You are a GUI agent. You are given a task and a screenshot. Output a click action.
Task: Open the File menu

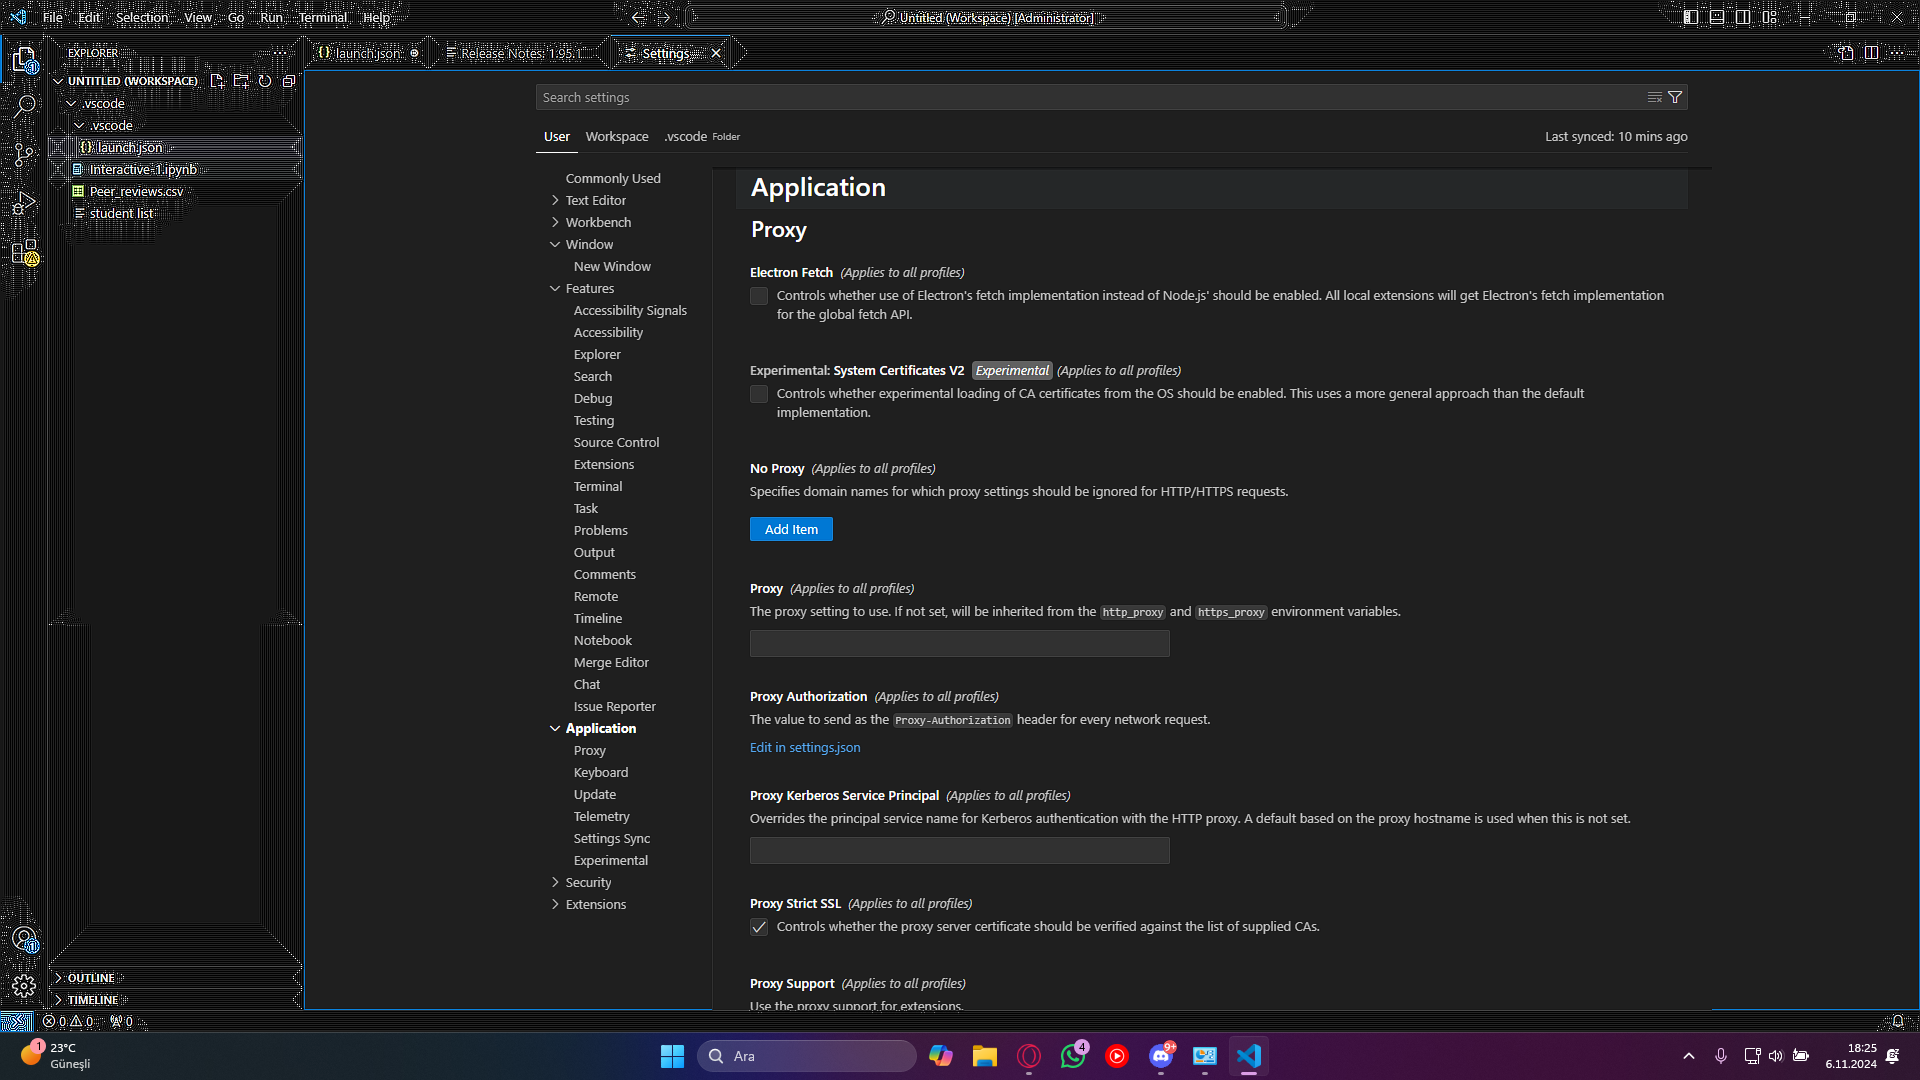pos(53,17)
